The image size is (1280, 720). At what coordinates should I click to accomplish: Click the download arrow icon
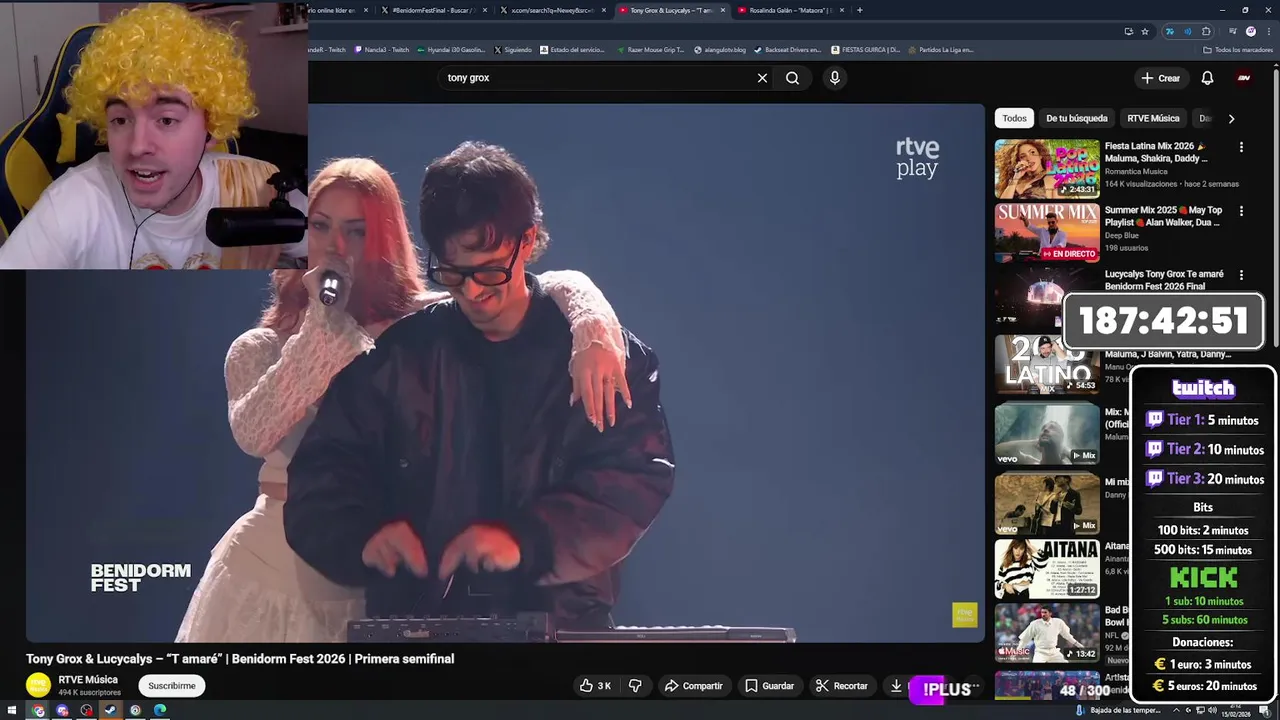click(x=896, y=686)
